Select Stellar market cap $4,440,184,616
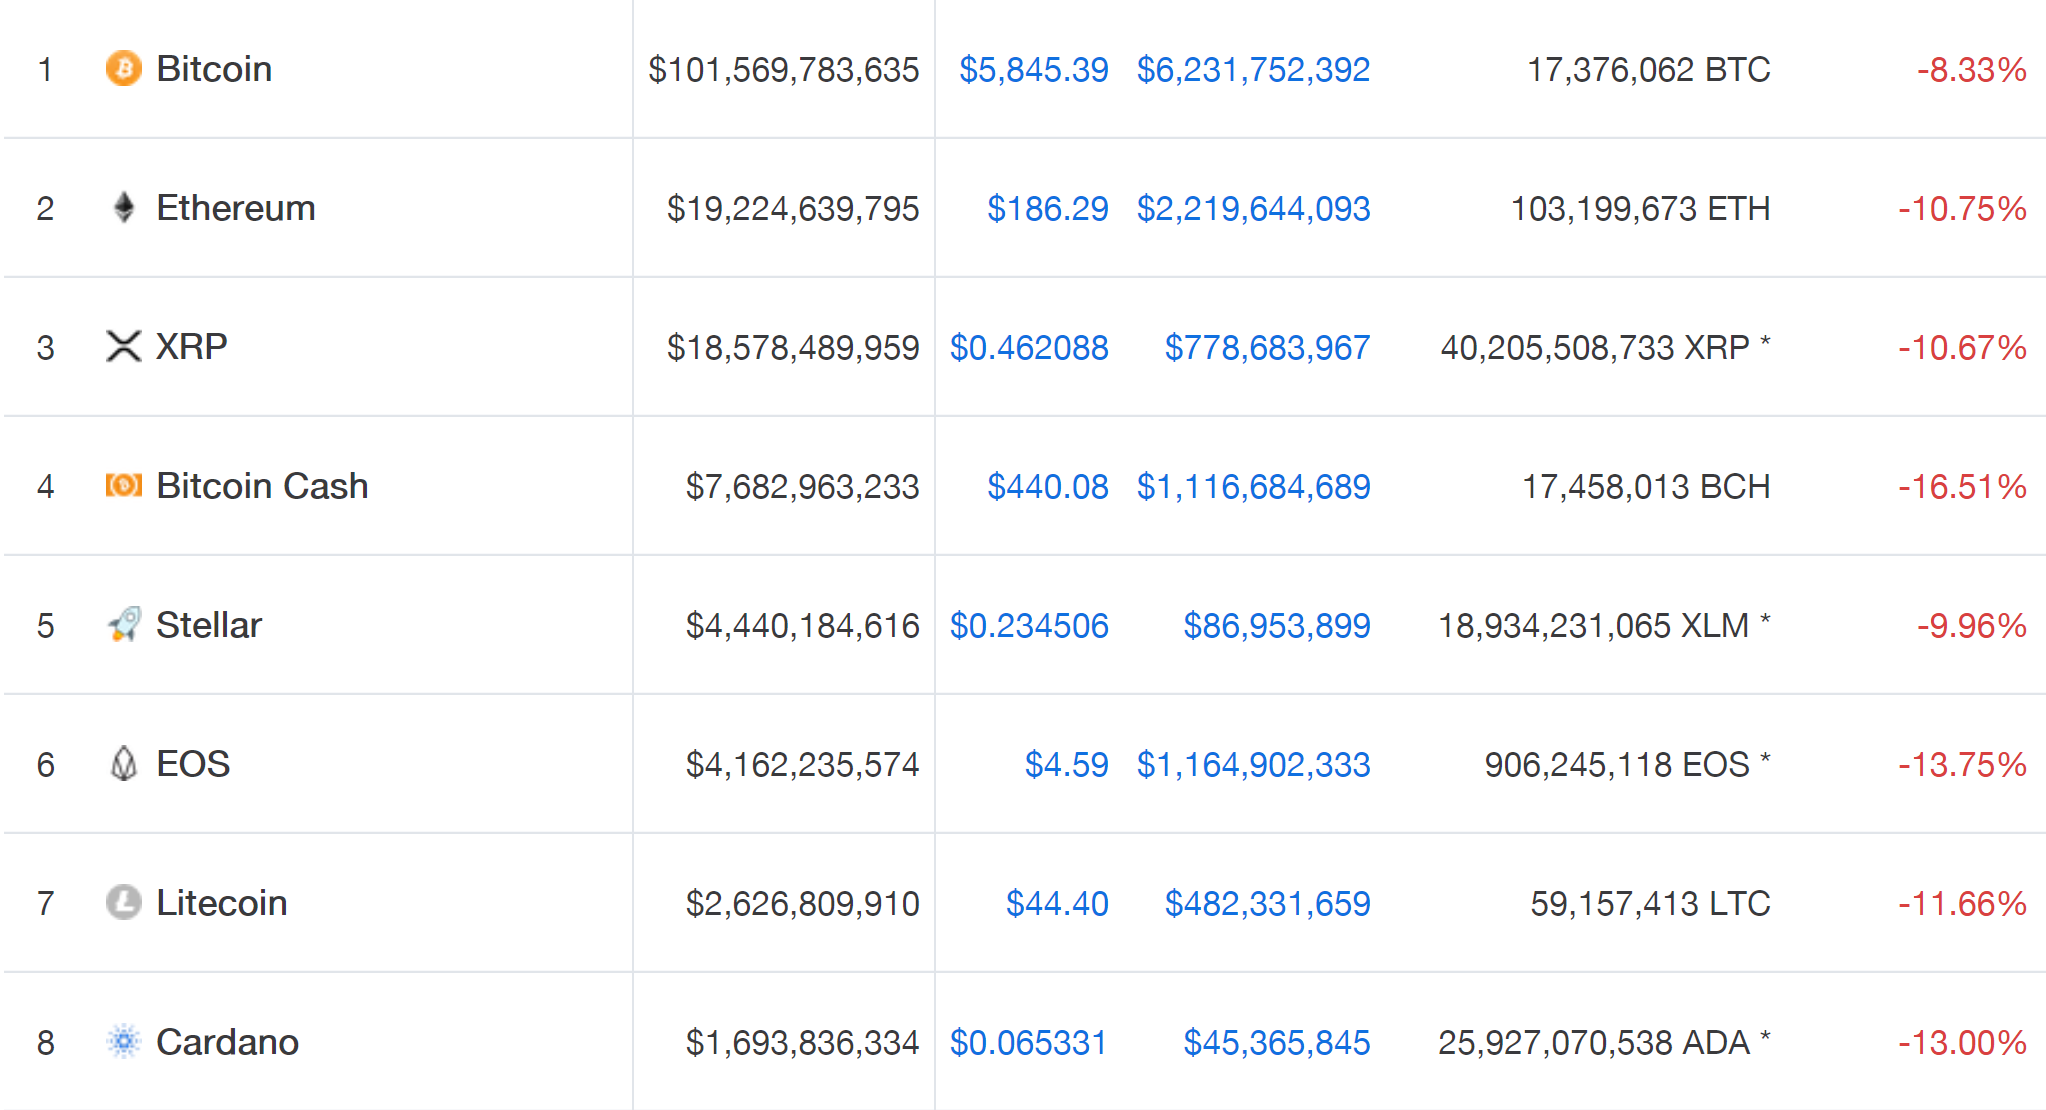Image resolution: width=2046 pixels, height=1110 pixels. [x=803, y=625]
